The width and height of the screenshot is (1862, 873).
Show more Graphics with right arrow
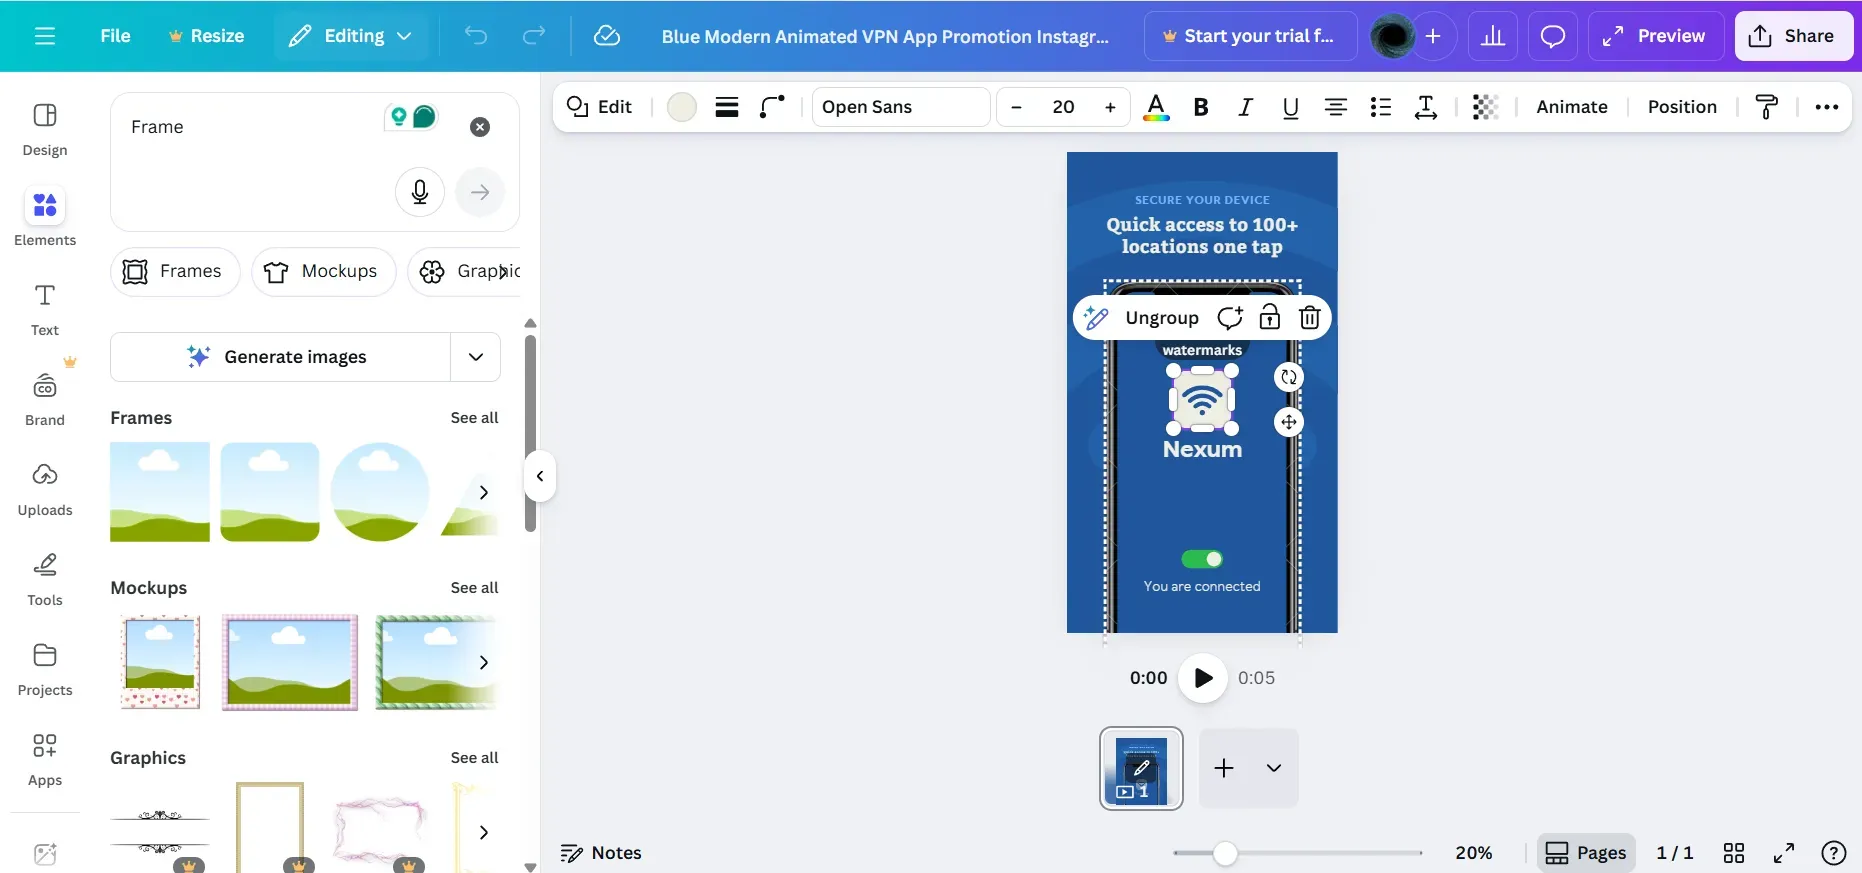[484, 832]
